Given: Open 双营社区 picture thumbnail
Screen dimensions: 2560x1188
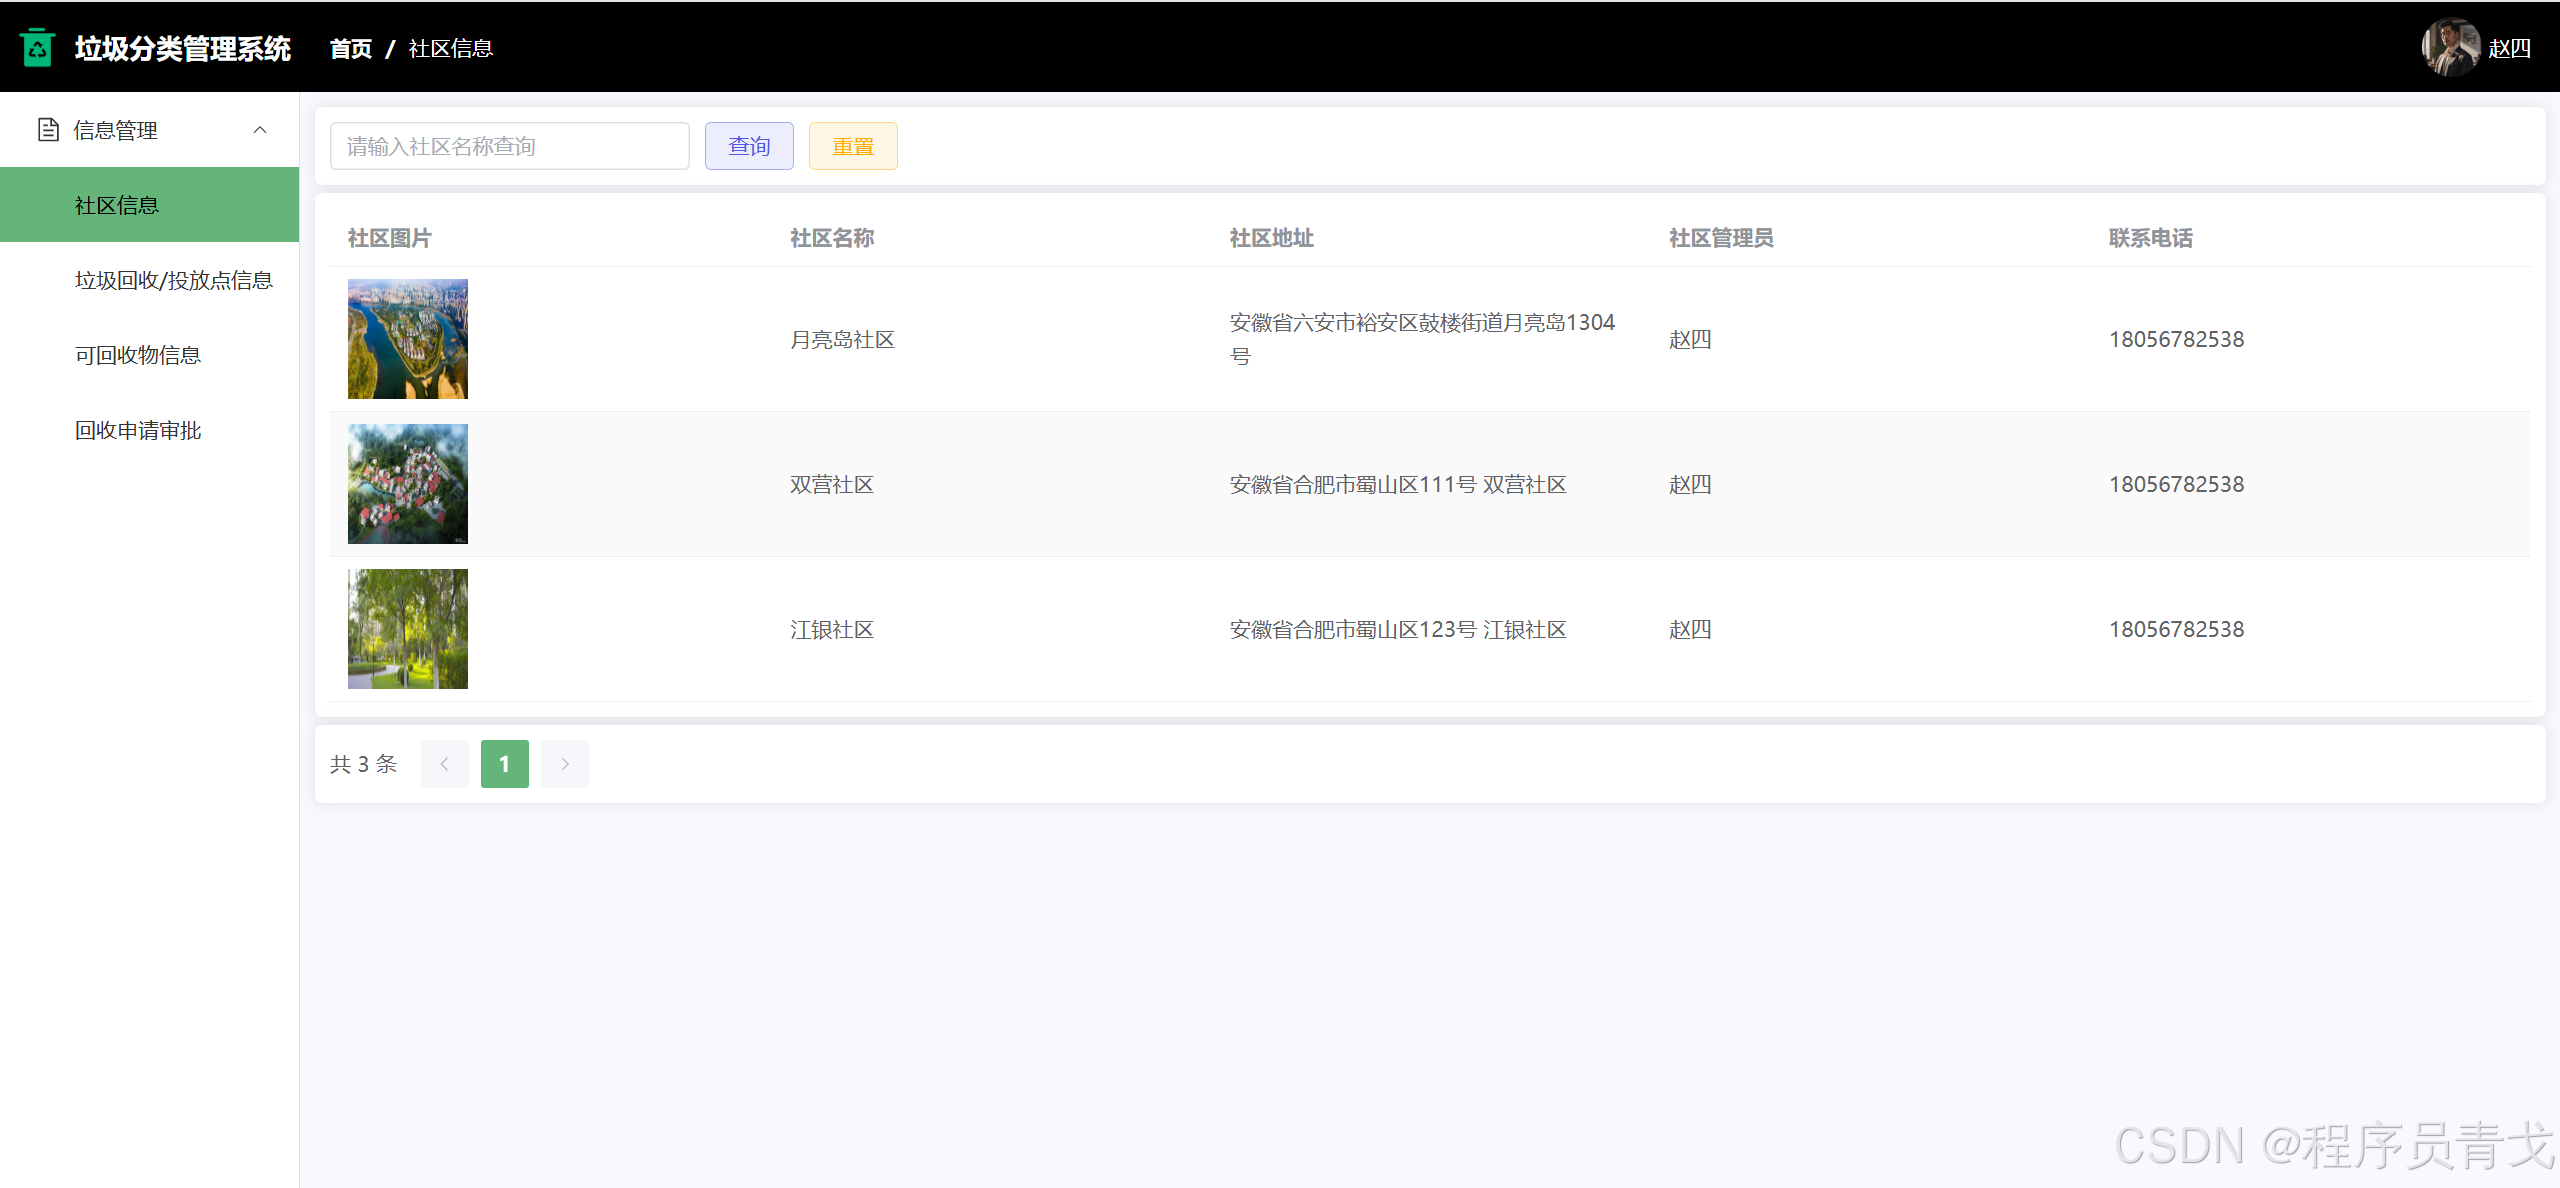Looking at the screenshot, I should pyautogui.click(x=408, y=484).
